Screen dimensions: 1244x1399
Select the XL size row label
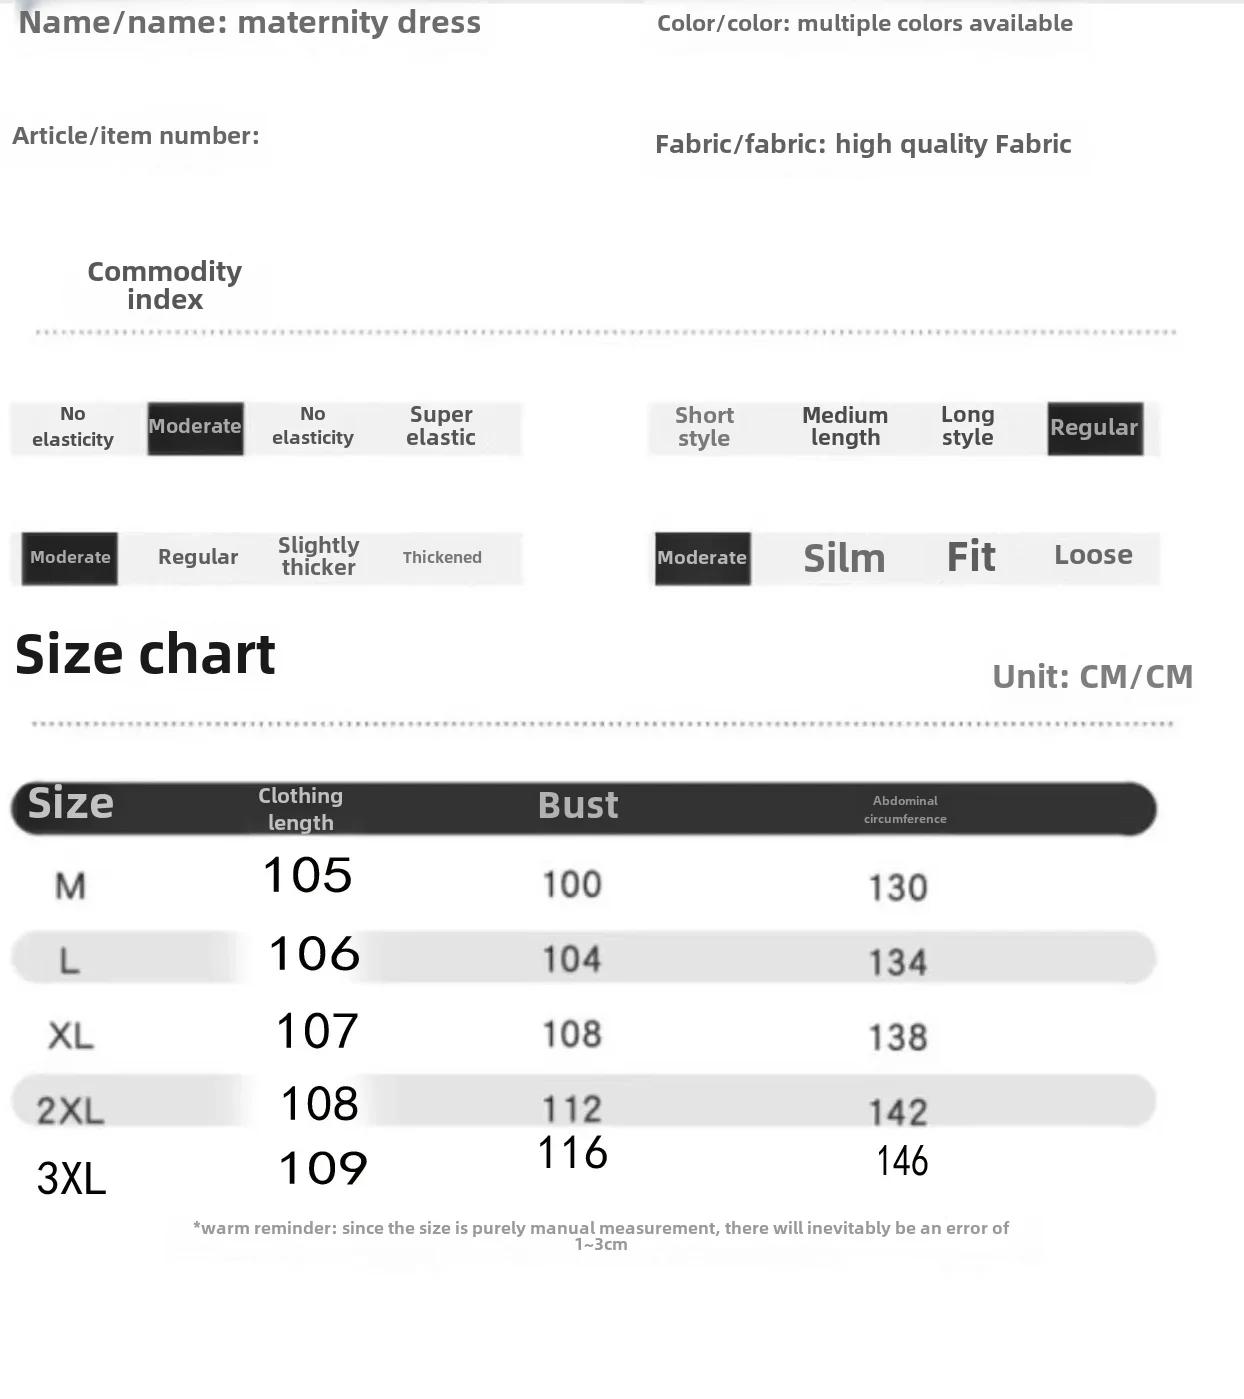tap(71, 1035)
